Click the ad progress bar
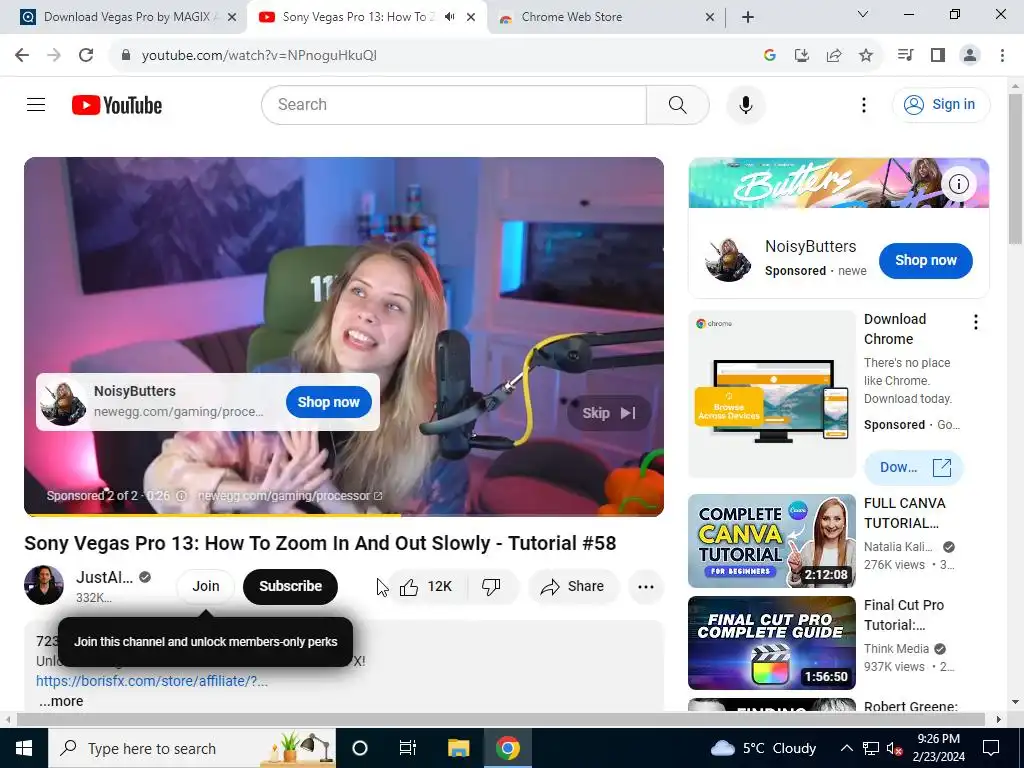The height and width of the screenshot is (768, 1024). click(344, 515)
